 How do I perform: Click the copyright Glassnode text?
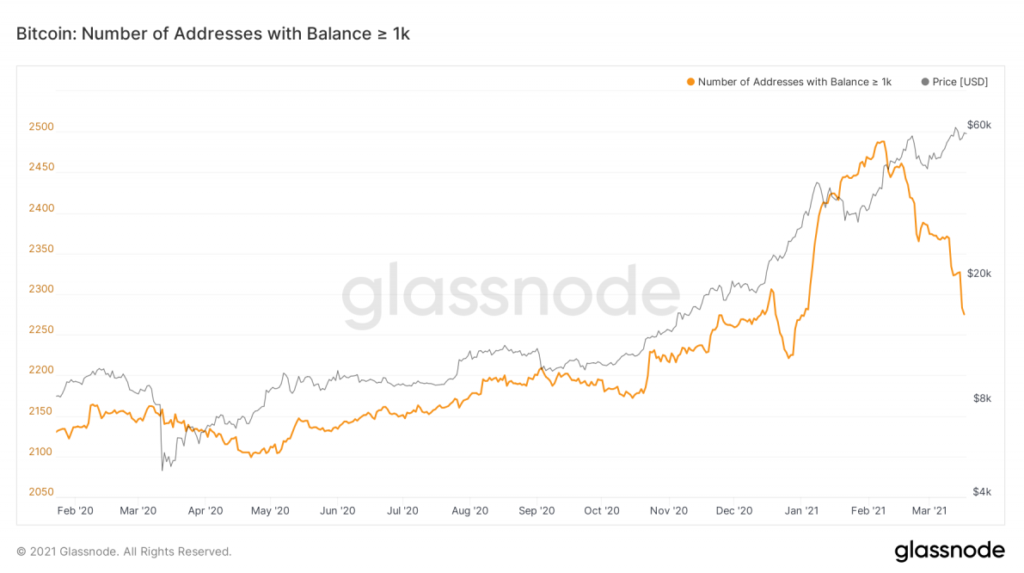coord(124,551)
